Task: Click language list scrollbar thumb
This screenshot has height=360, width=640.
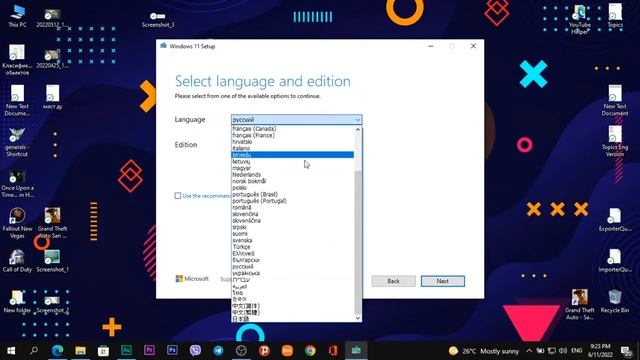Action: [x=358, y=242]
